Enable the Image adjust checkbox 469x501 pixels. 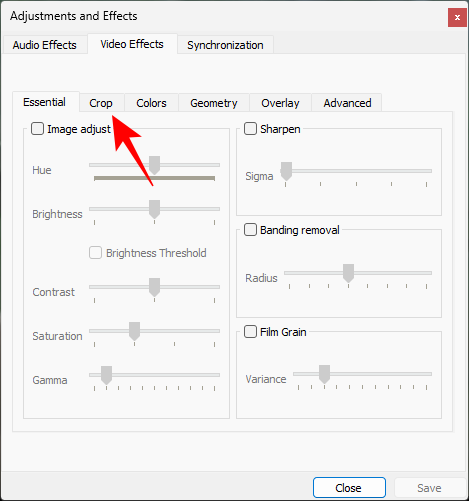(x=37, y=129)
